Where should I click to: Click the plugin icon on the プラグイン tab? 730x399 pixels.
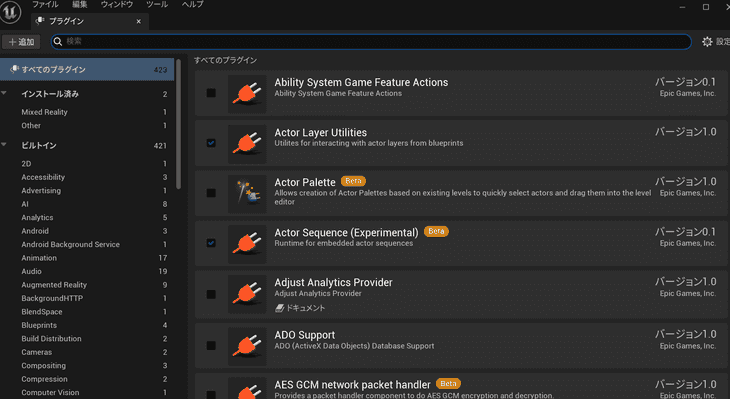[x=40, y=21]
